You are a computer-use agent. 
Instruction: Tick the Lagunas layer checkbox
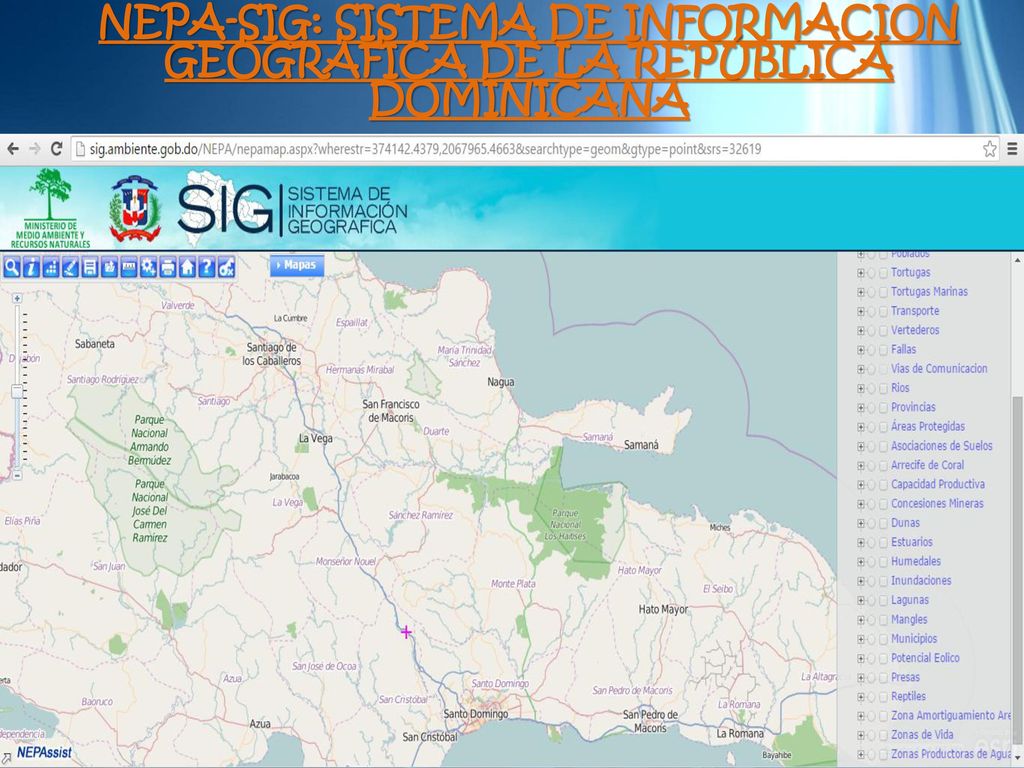(883, 600)
